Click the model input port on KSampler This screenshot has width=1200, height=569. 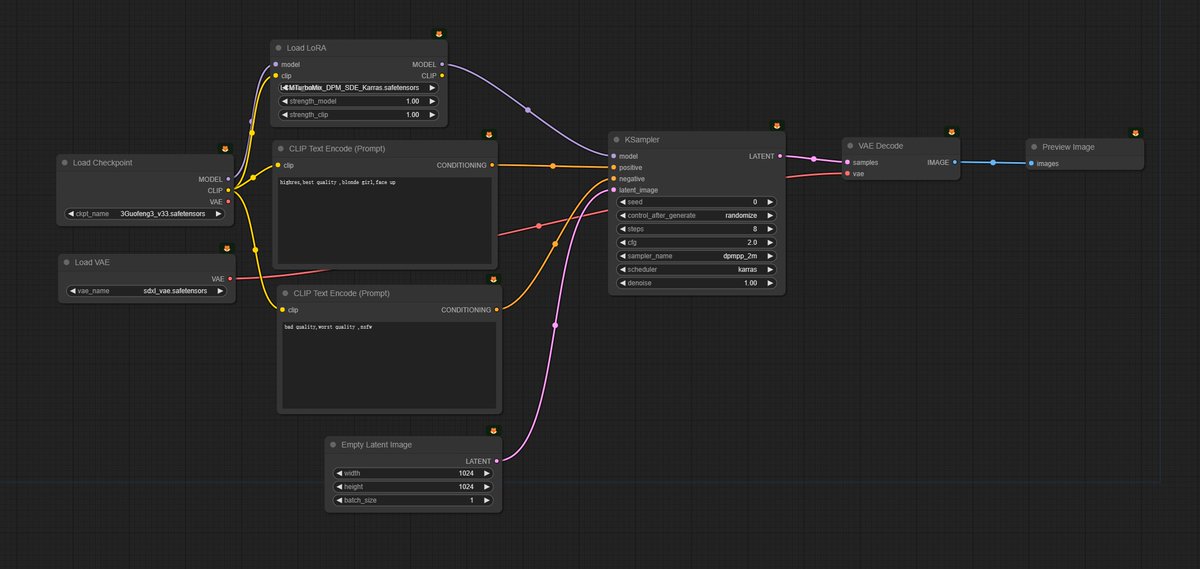(x=614, y=156)
